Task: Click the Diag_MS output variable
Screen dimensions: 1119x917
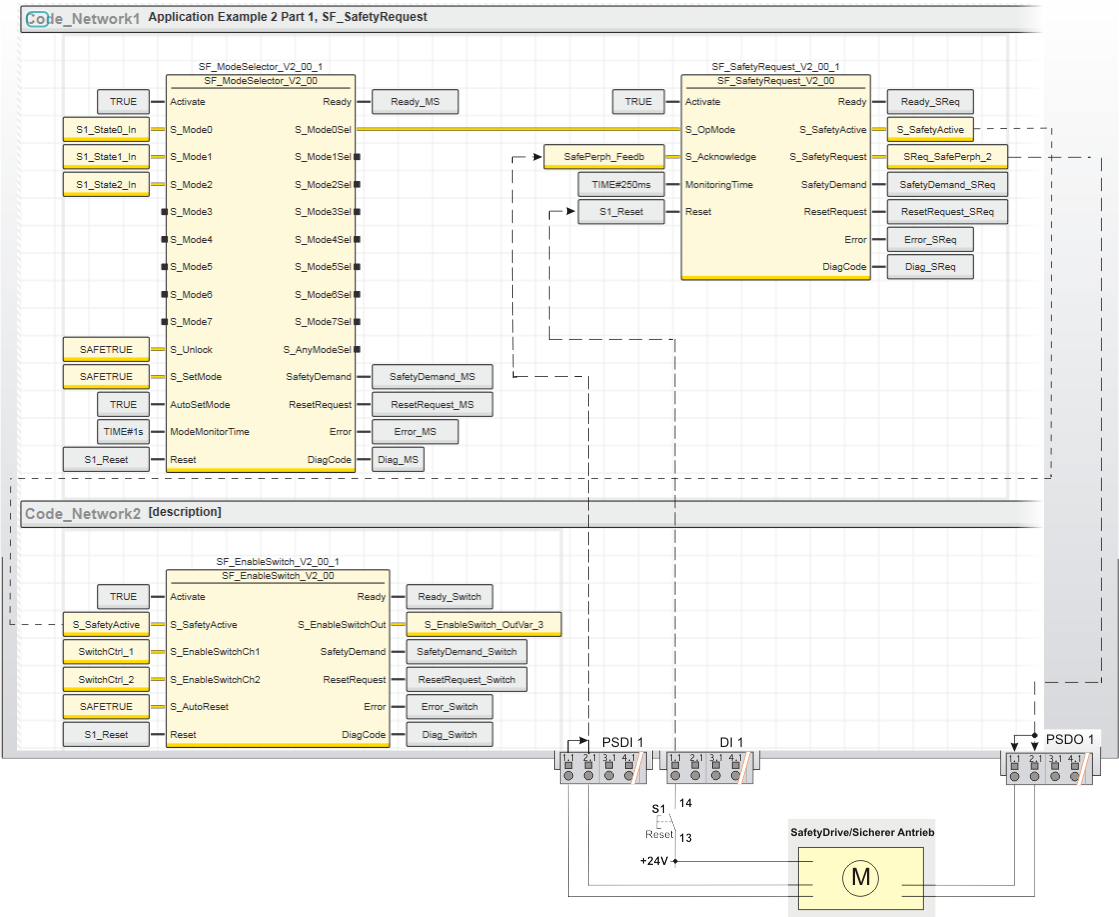Action: (x=399, y=460)
